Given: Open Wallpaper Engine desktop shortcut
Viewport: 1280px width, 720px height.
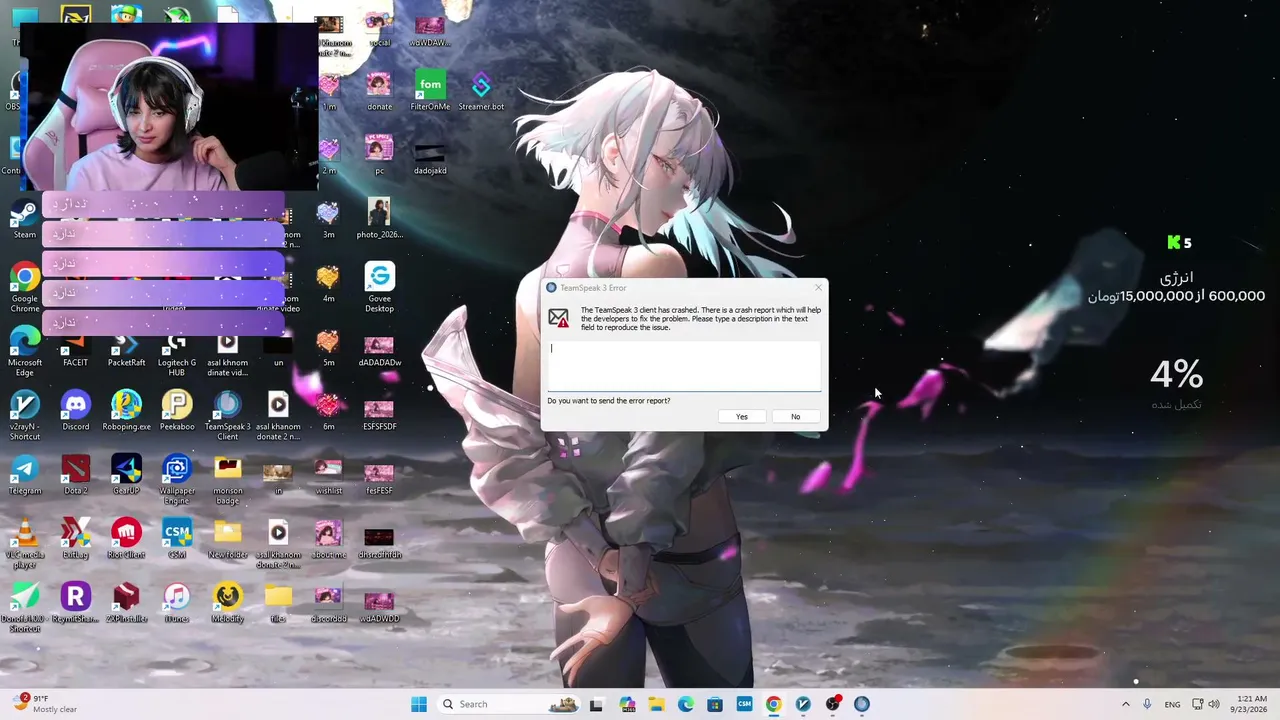Looking at the screenshot, I should tap(177, 479).
